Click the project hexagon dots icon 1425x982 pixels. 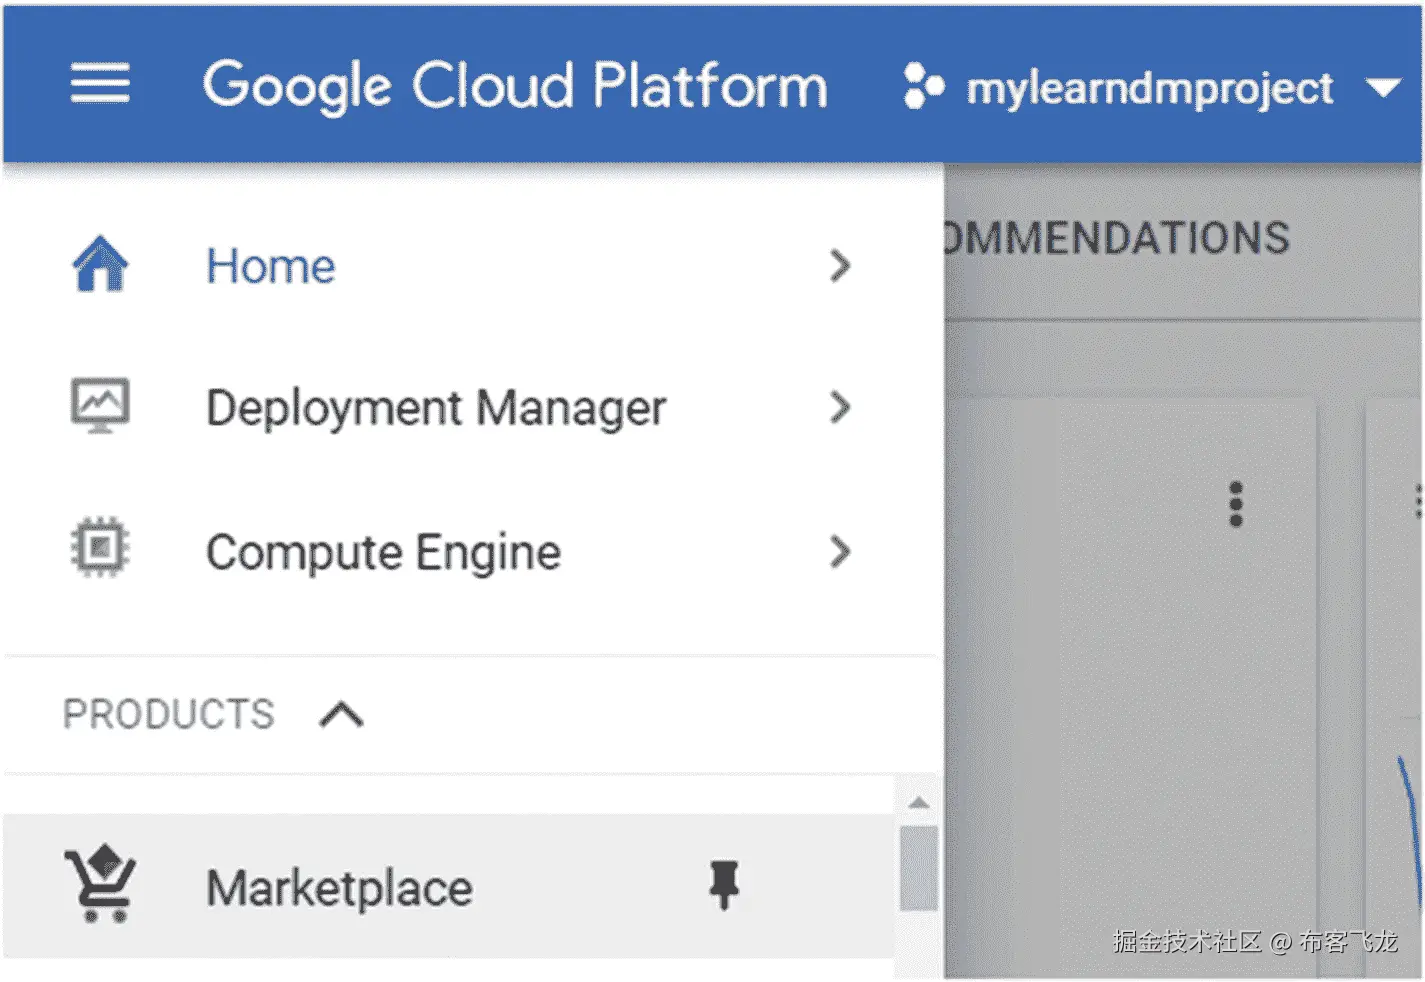(923, 86)
